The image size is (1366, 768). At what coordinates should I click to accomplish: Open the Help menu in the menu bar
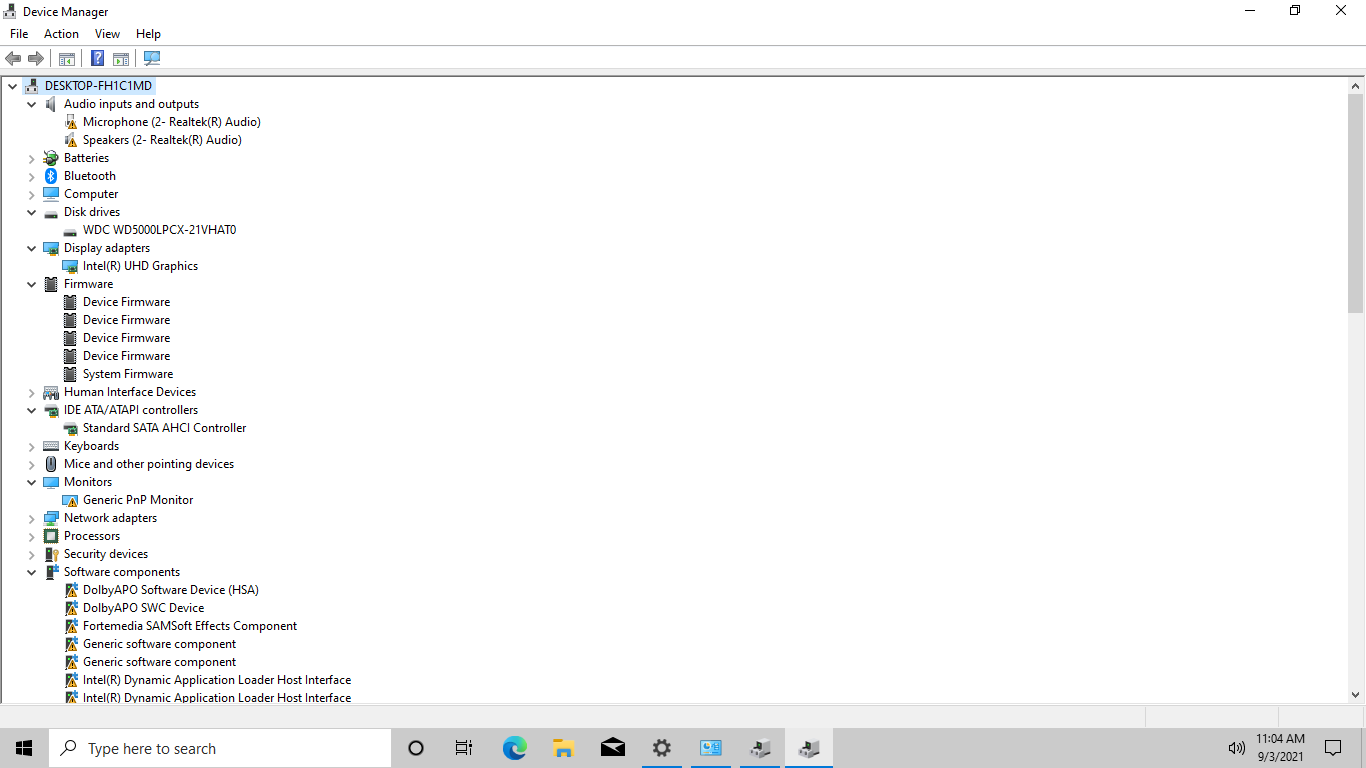(148, 34)
